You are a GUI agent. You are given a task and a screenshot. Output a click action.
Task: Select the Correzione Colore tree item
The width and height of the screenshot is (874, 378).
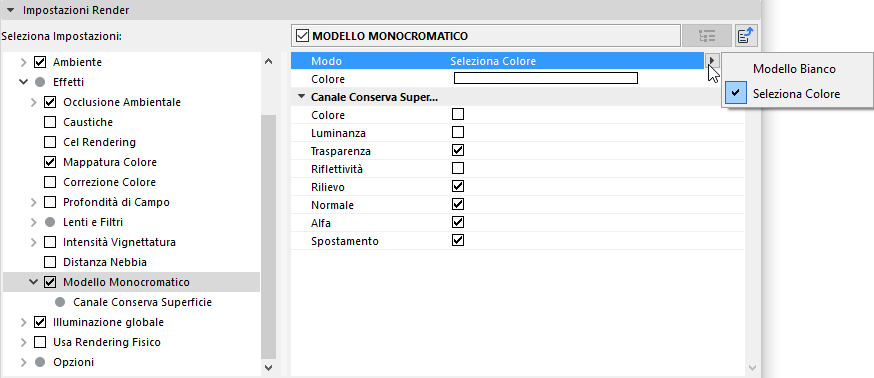[109, 182]
